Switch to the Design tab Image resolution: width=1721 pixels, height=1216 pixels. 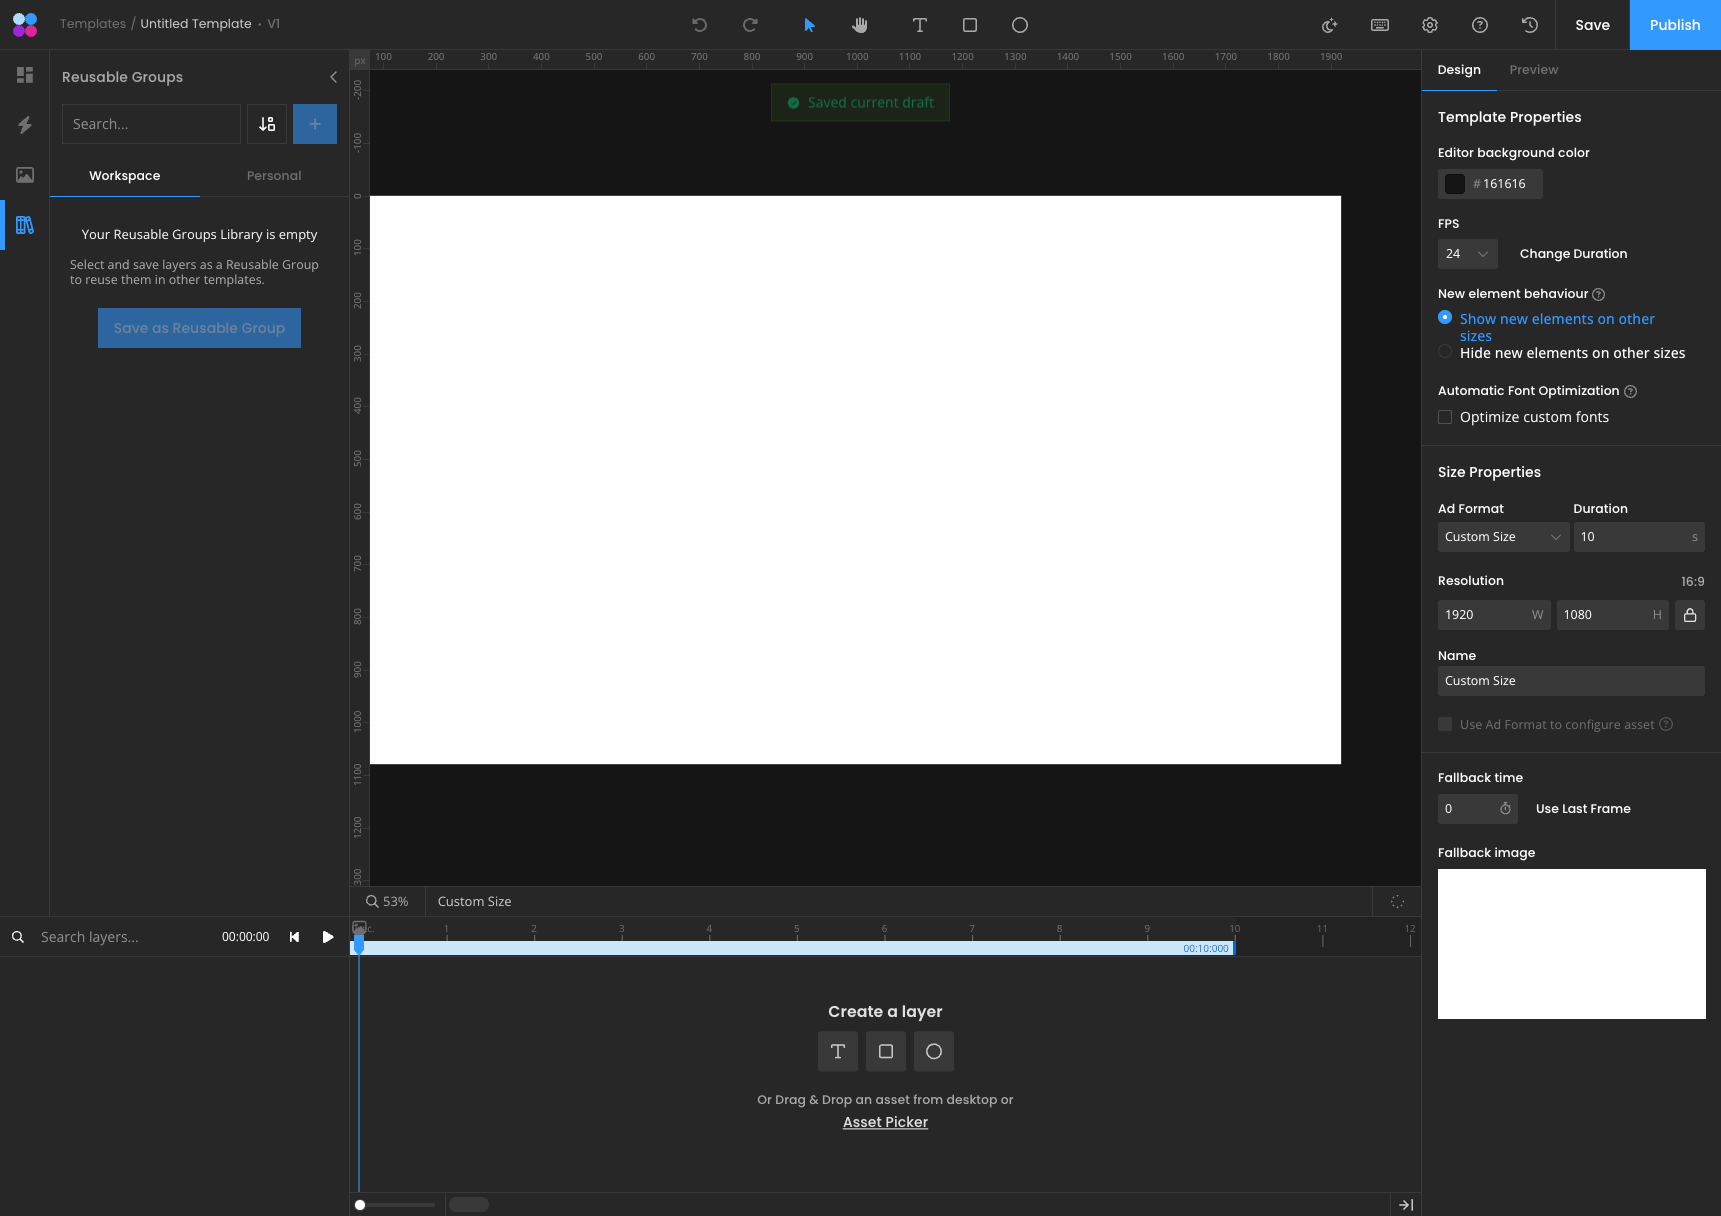[x=1459, y=70]
